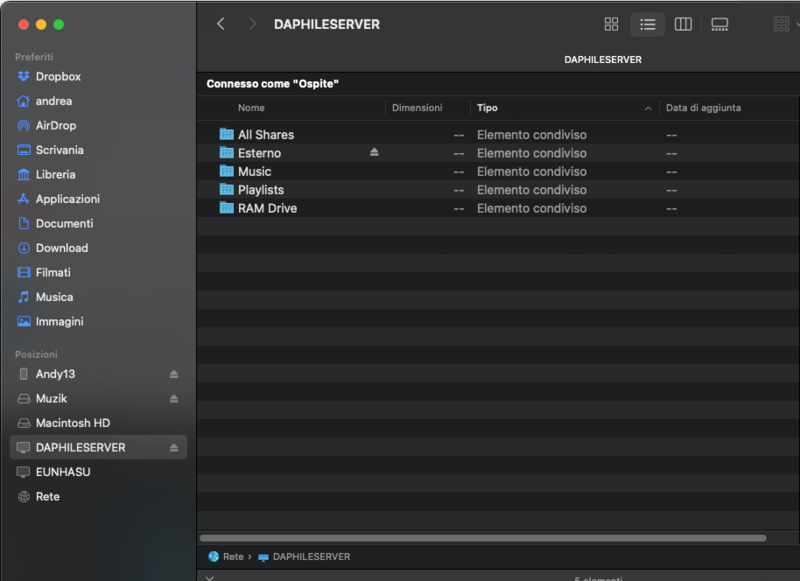Switch to icon grid view

[611, 24]
